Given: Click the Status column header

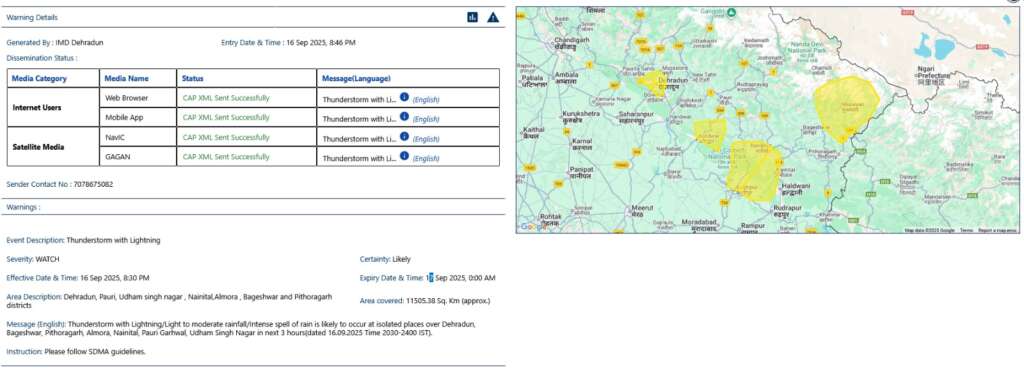Looking at the screenshot, I should [x=193, y=78].
